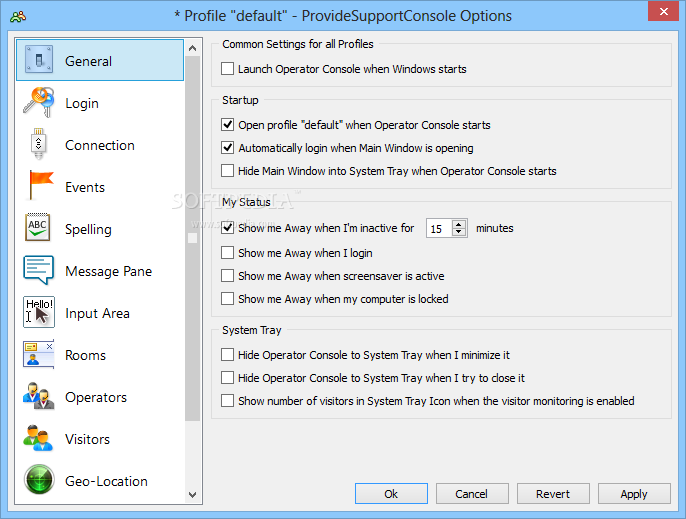Uncheck Automatically login when Main Window opens

227,147
